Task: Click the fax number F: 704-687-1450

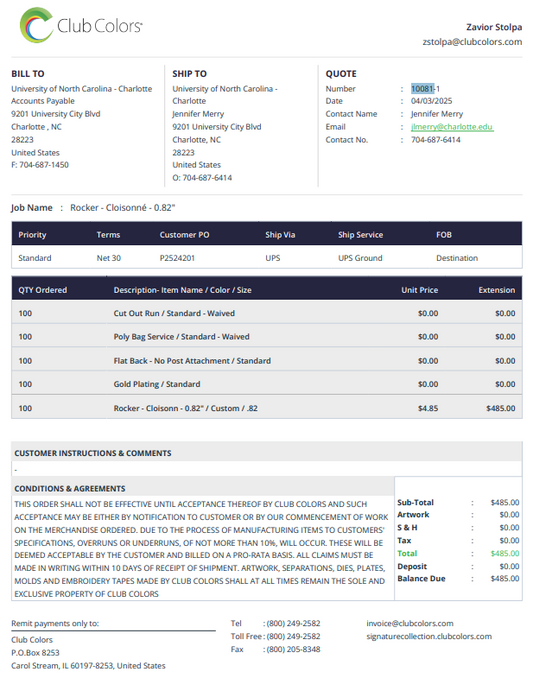Action: (40, 165)
